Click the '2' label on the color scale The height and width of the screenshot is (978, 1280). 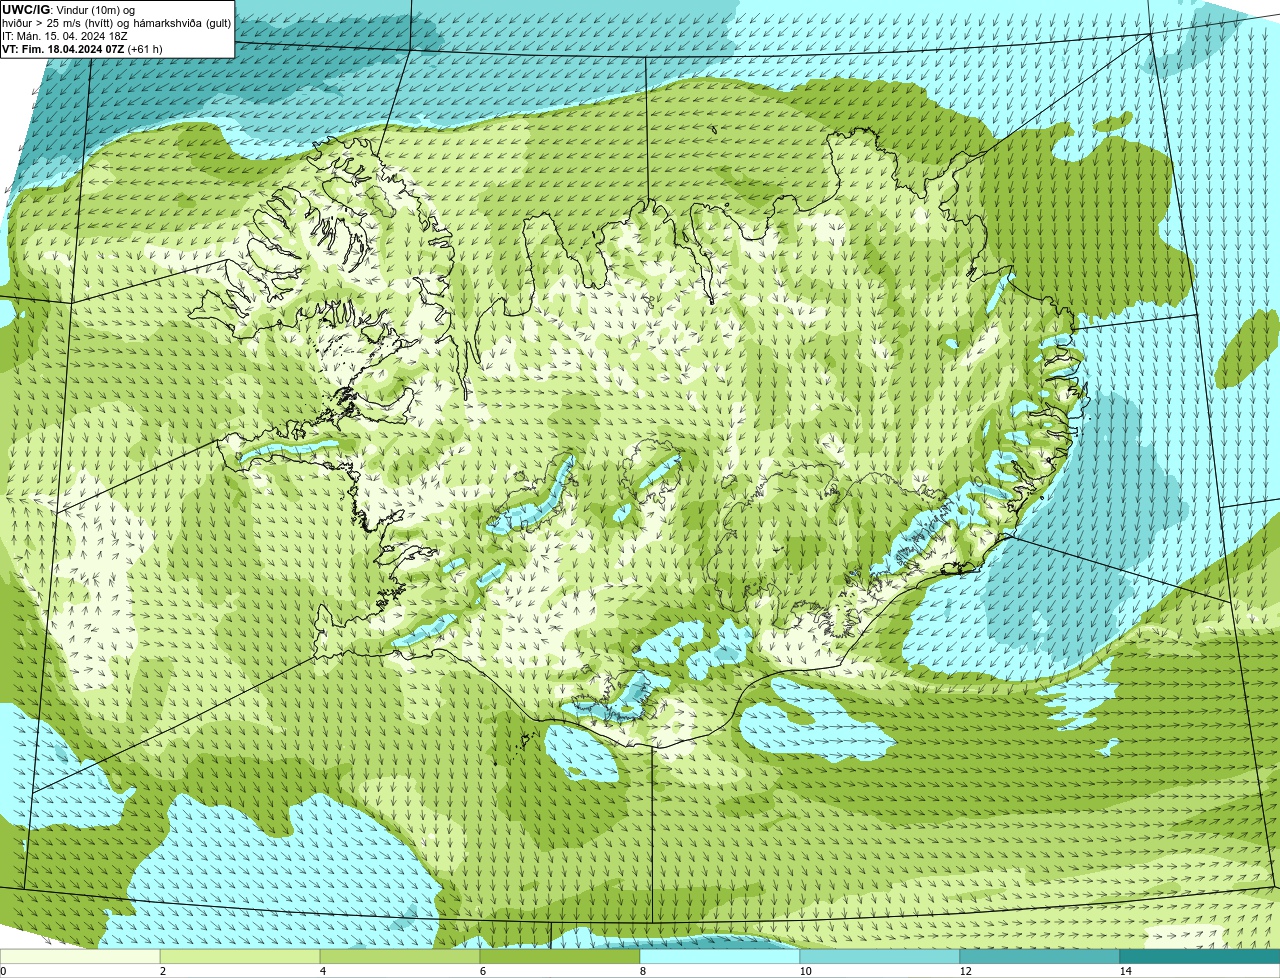162,971
